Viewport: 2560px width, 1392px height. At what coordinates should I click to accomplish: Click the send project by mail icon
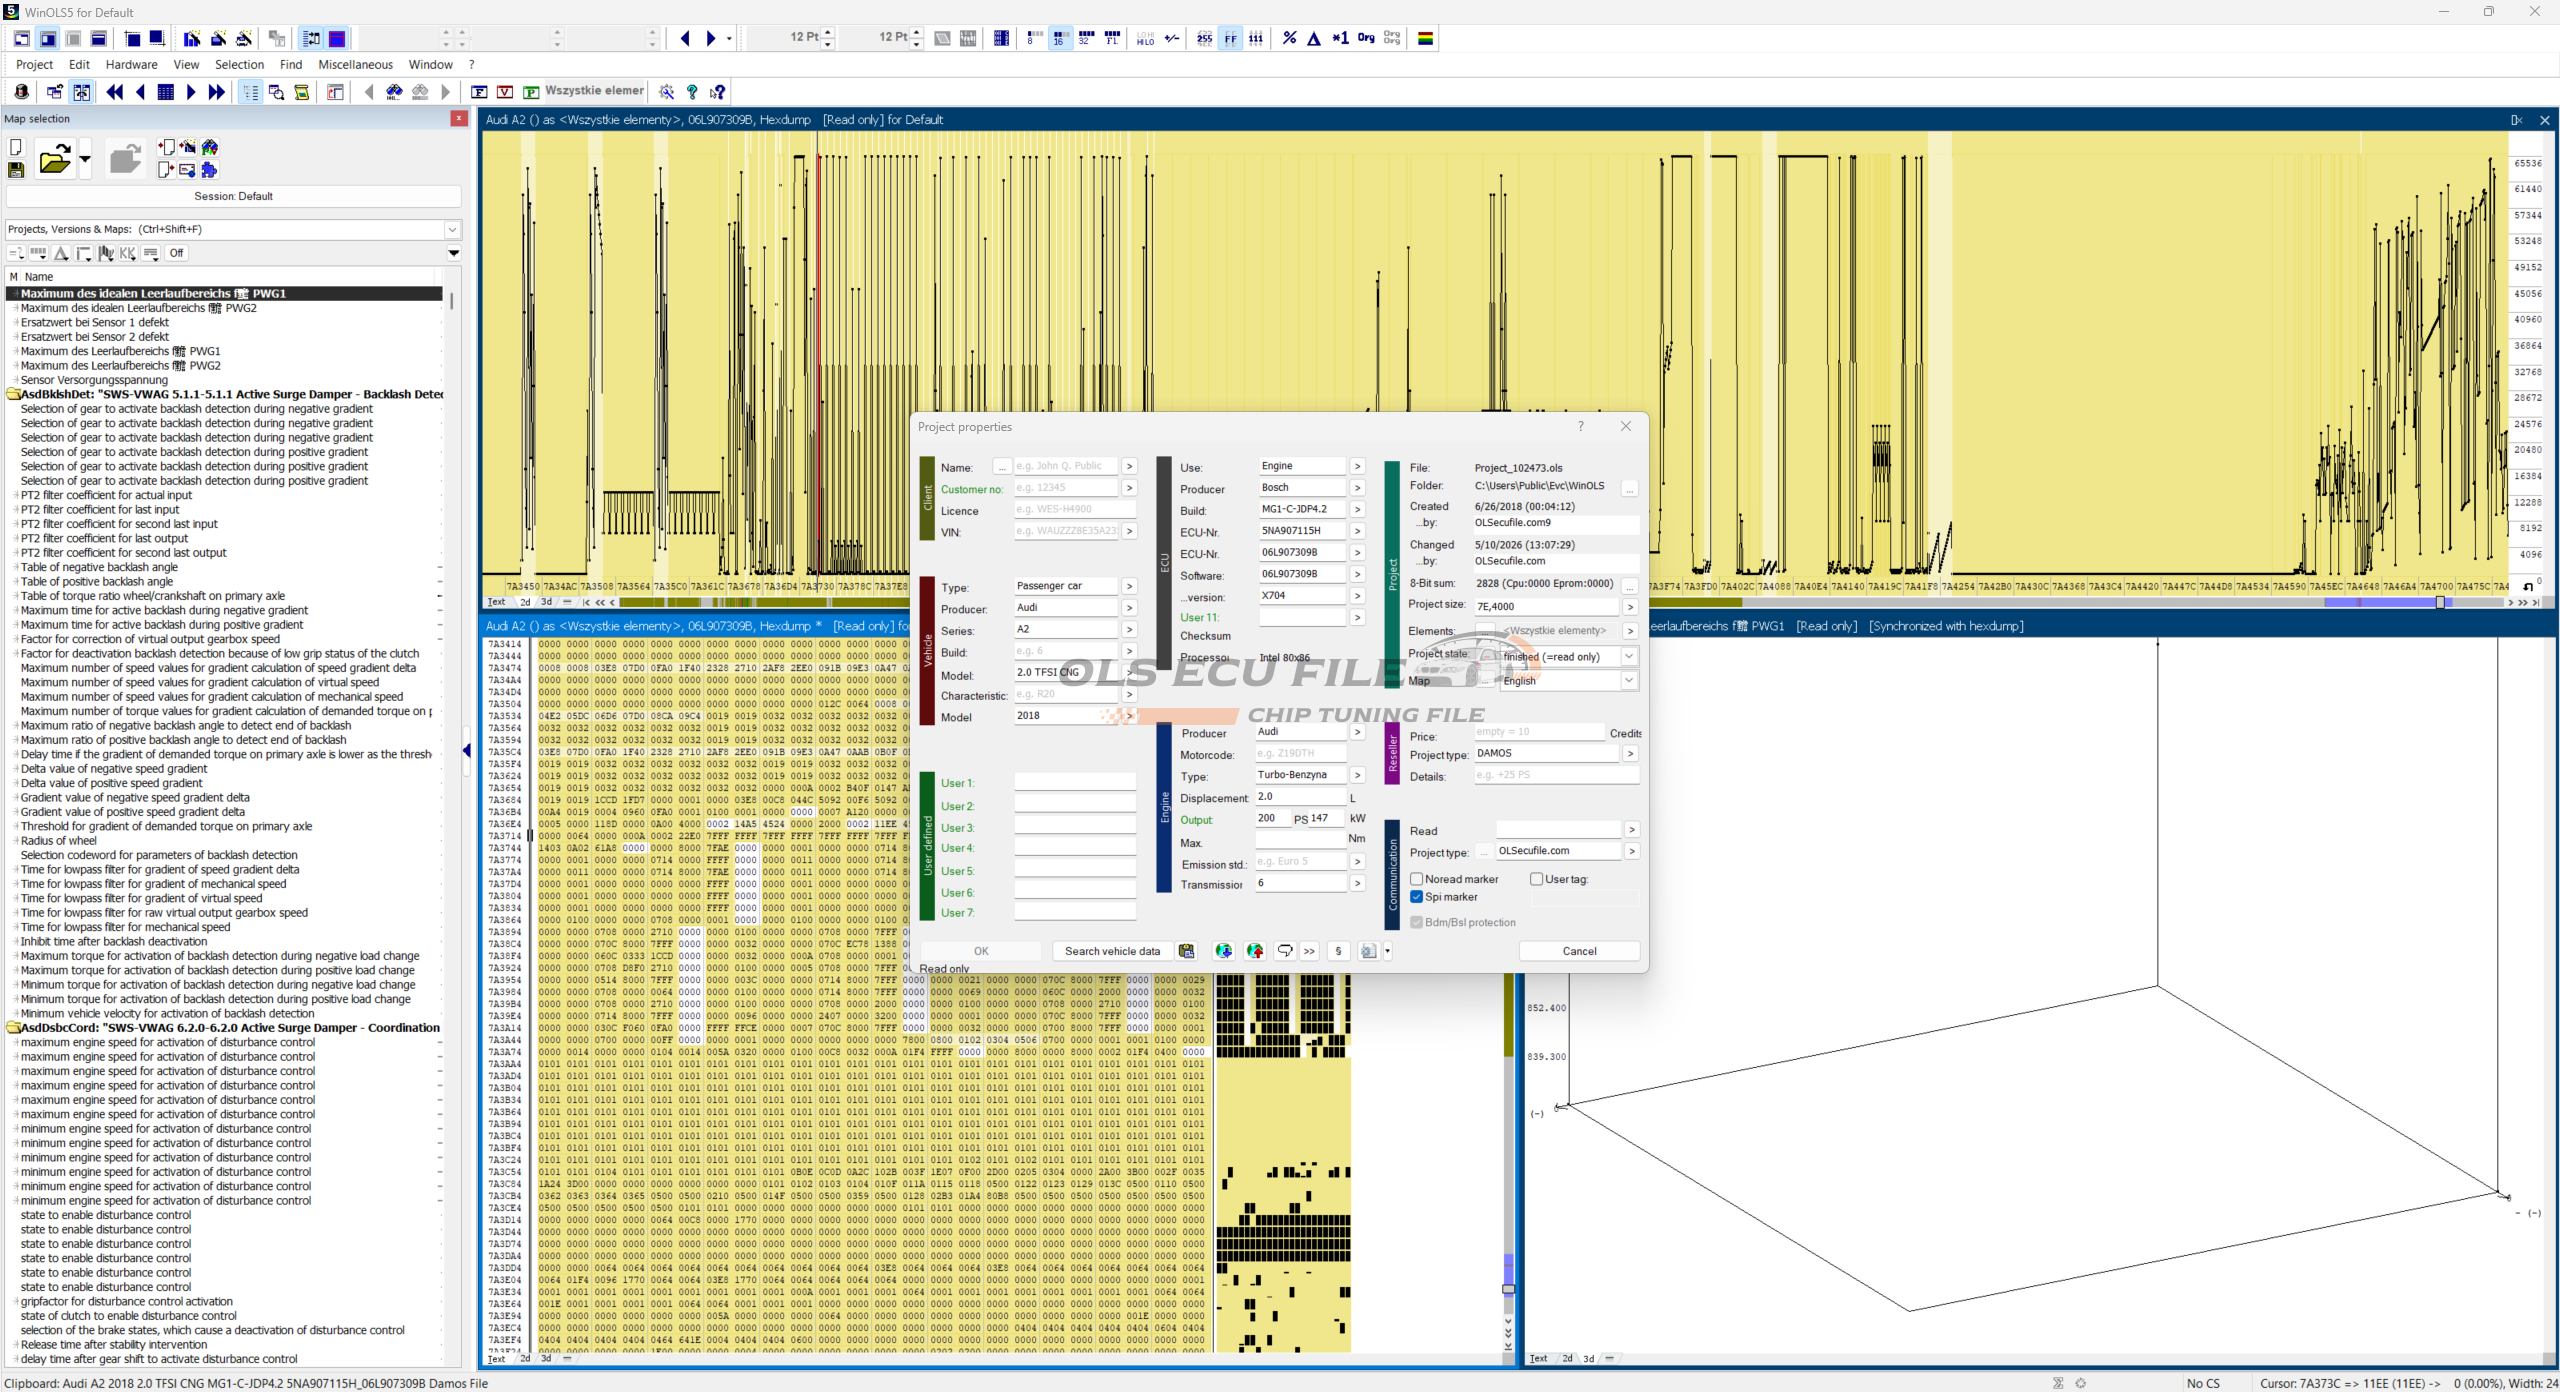click(187, 170)
